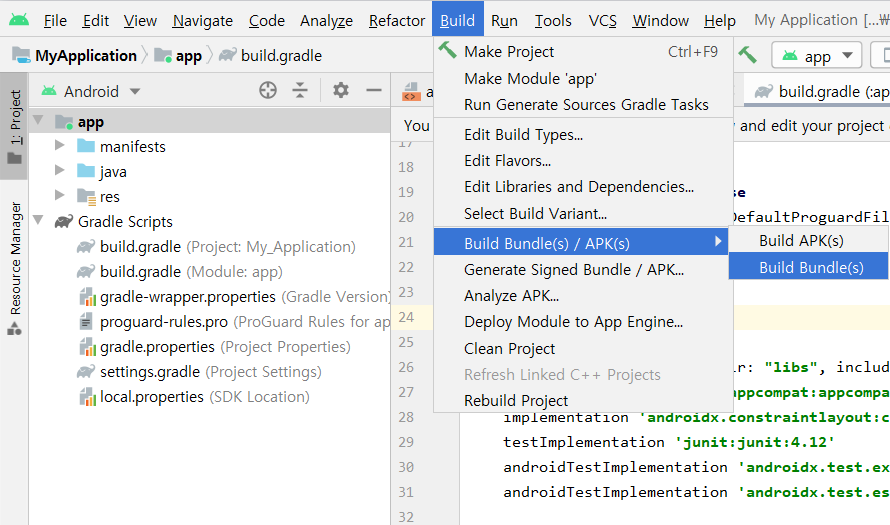Open the Navigate menu
This screenshot has height=525, width=890.
[203, 21]
